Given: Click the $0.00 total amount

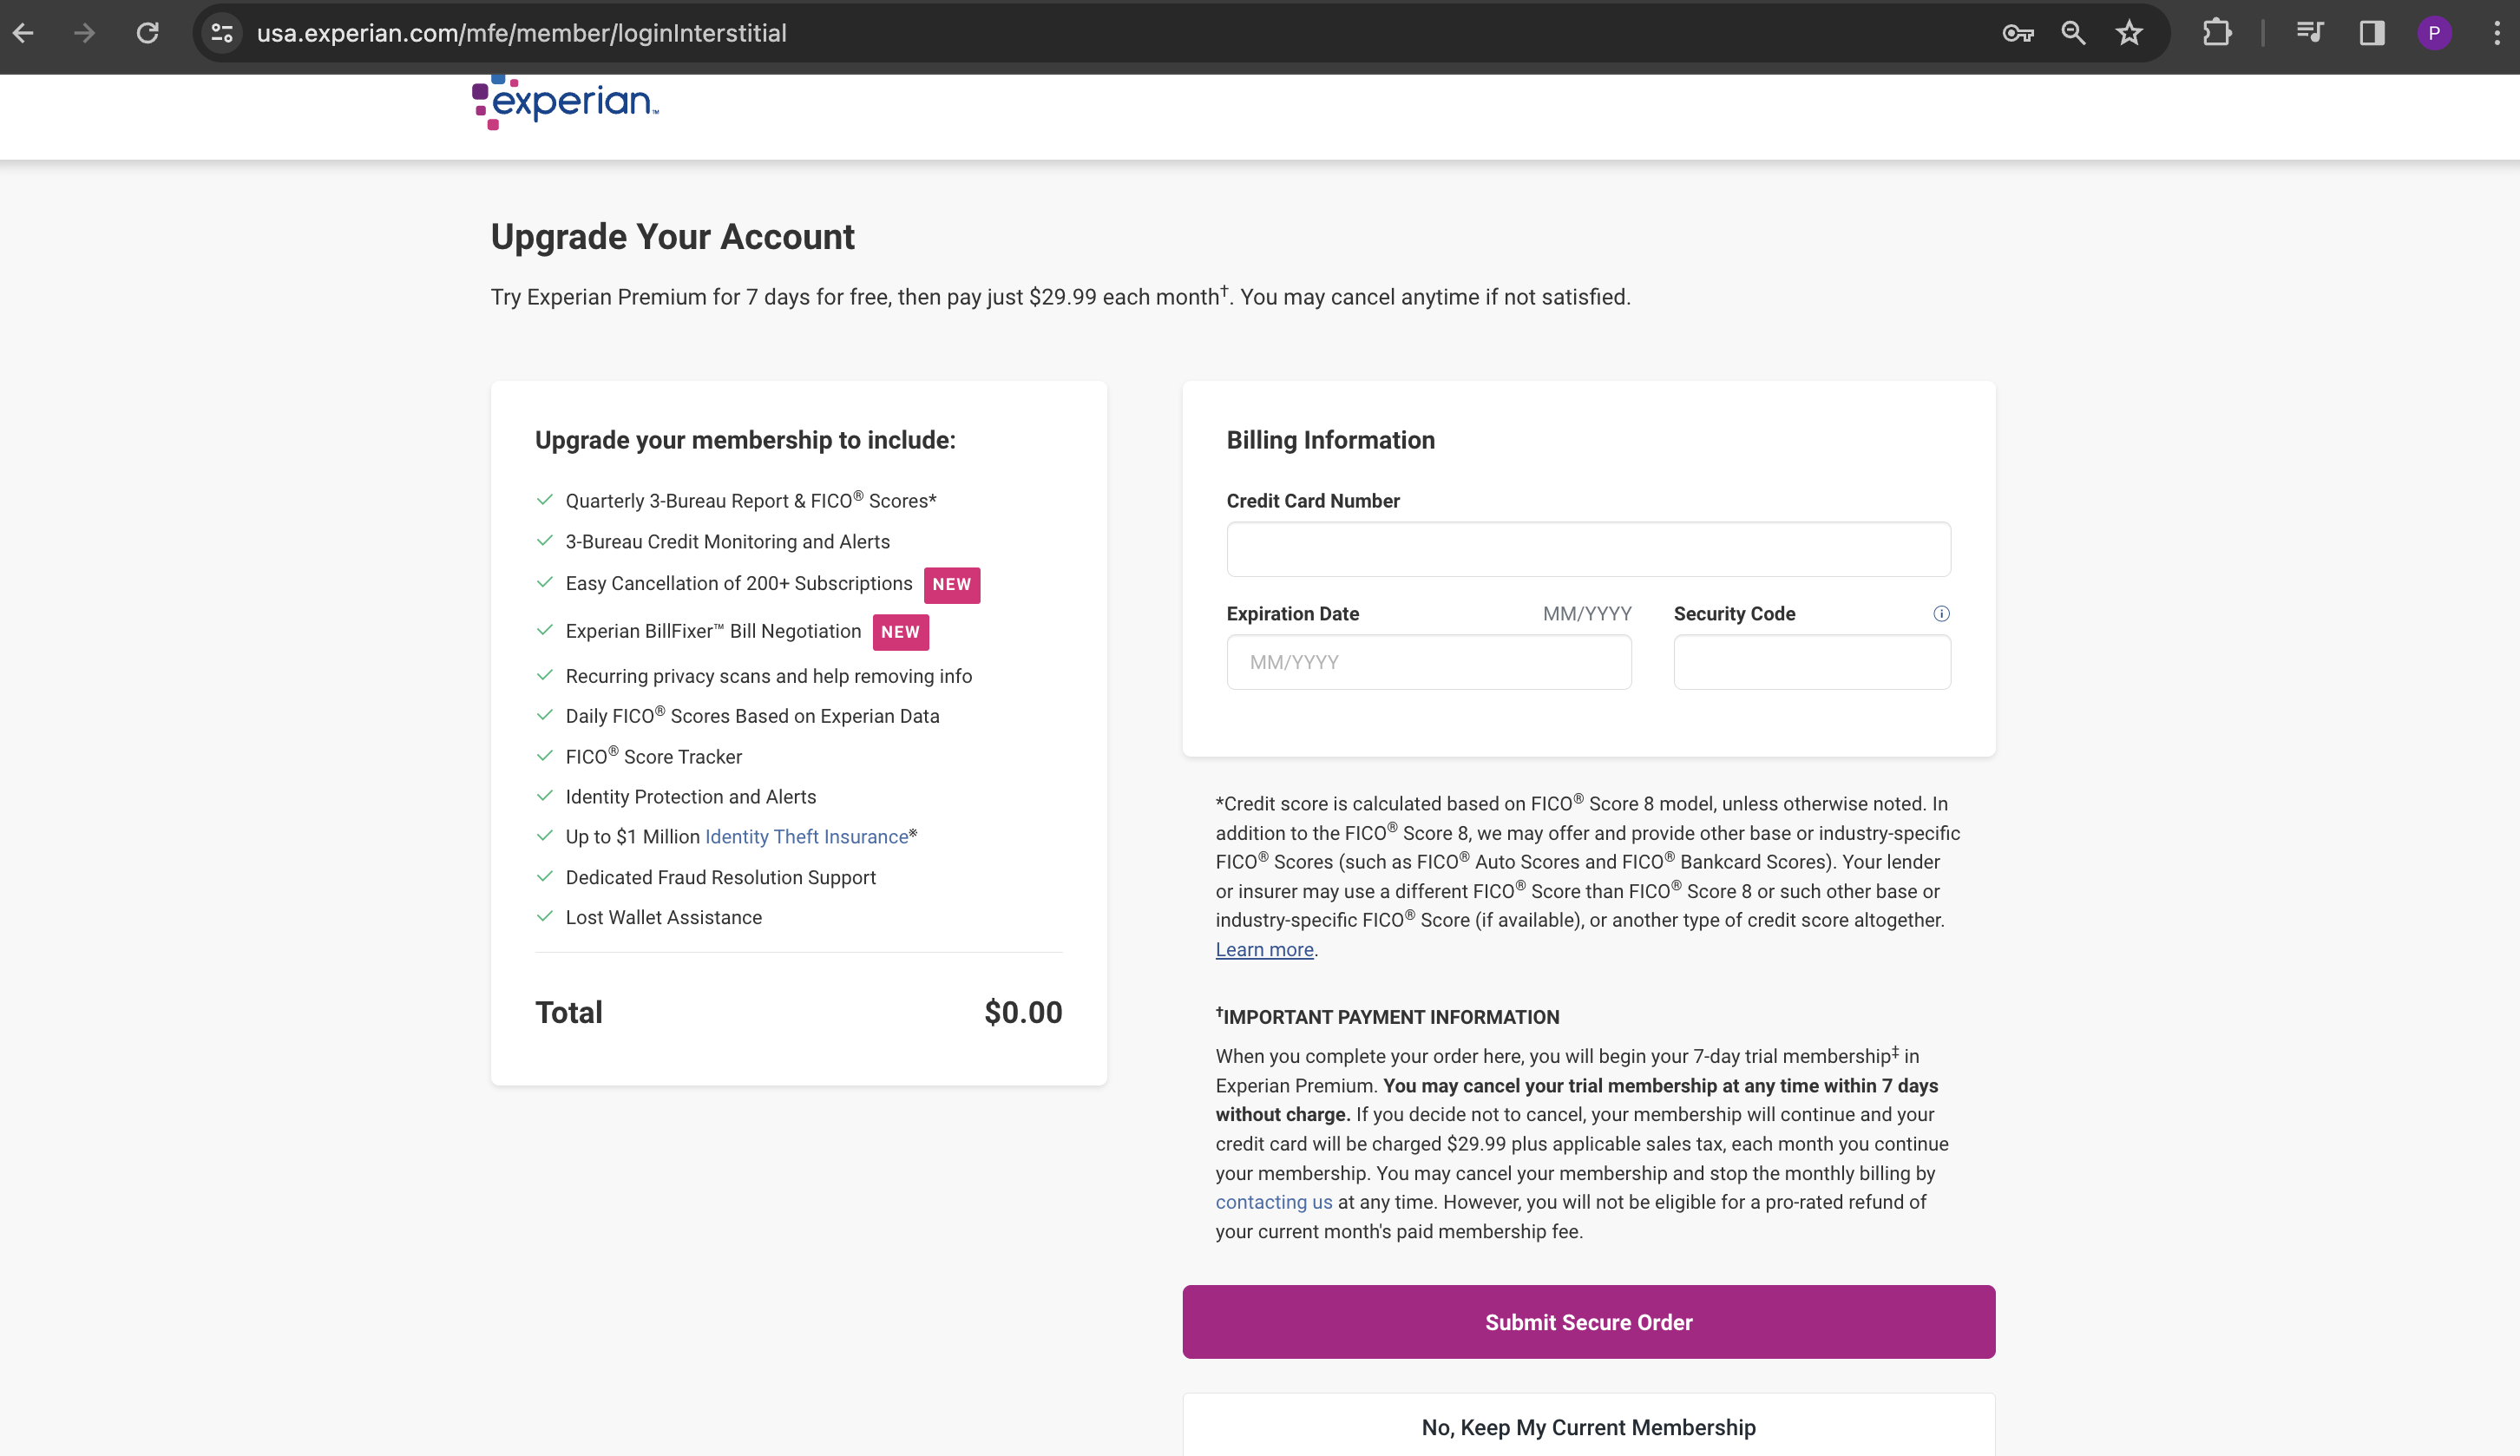Looking at the screenshot, I should click(x=1023, y=1012).
